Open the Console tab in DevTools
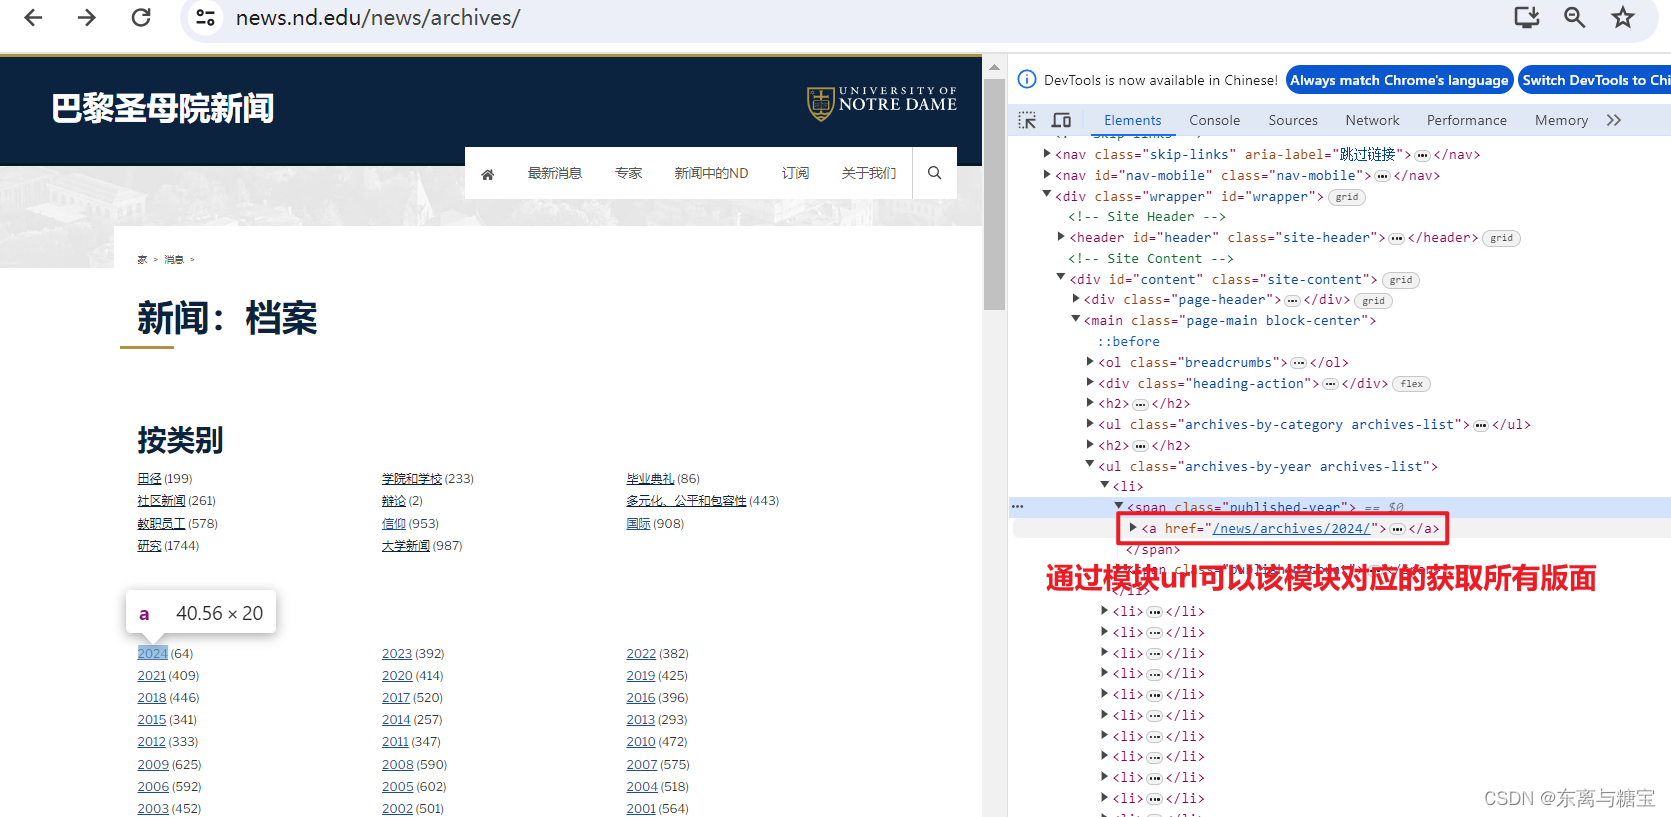The height and width of the screenshot is (817, 1671). click(1214, 120)
